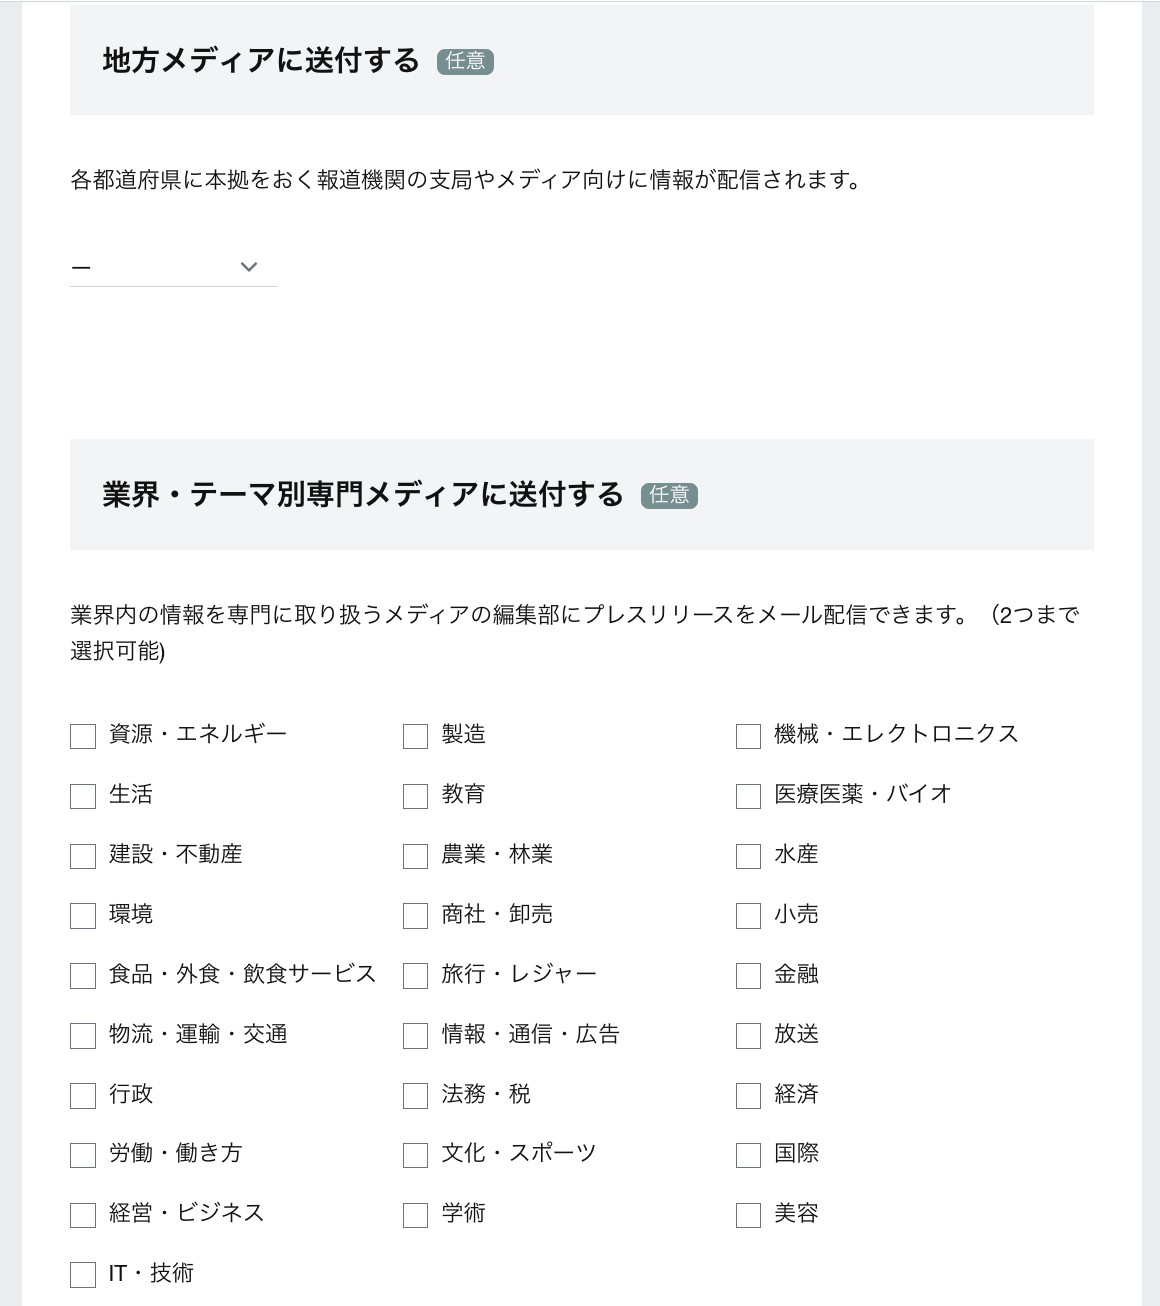Enable the 文化・スポーツ checkbox
The image size is (1160, 1306).
click(414, 1155)
